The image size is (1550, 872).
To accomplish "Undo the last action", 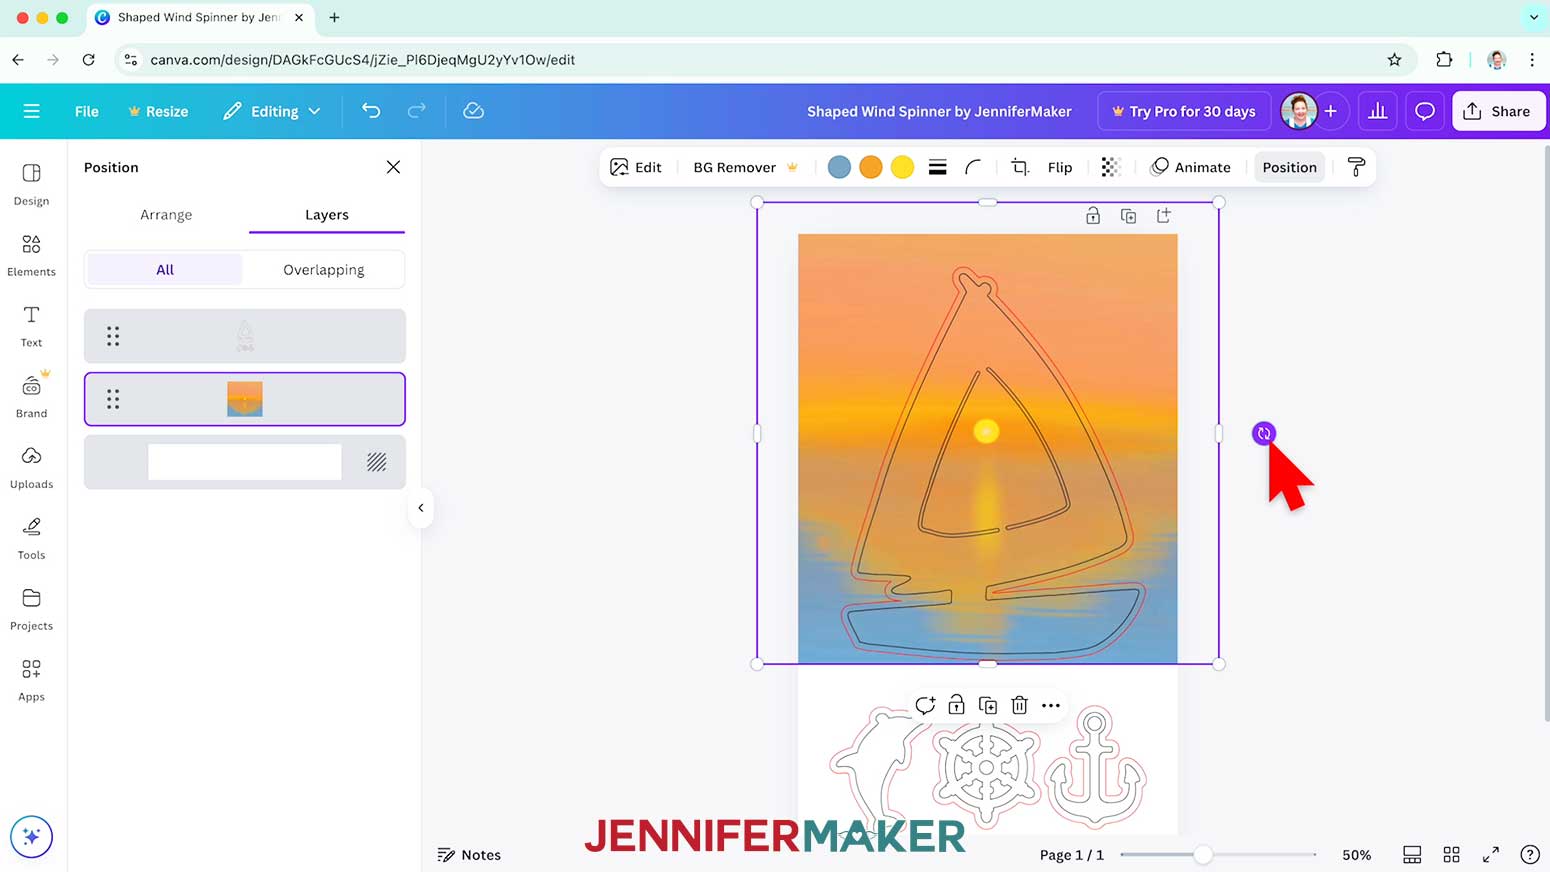I will (371, 111).
